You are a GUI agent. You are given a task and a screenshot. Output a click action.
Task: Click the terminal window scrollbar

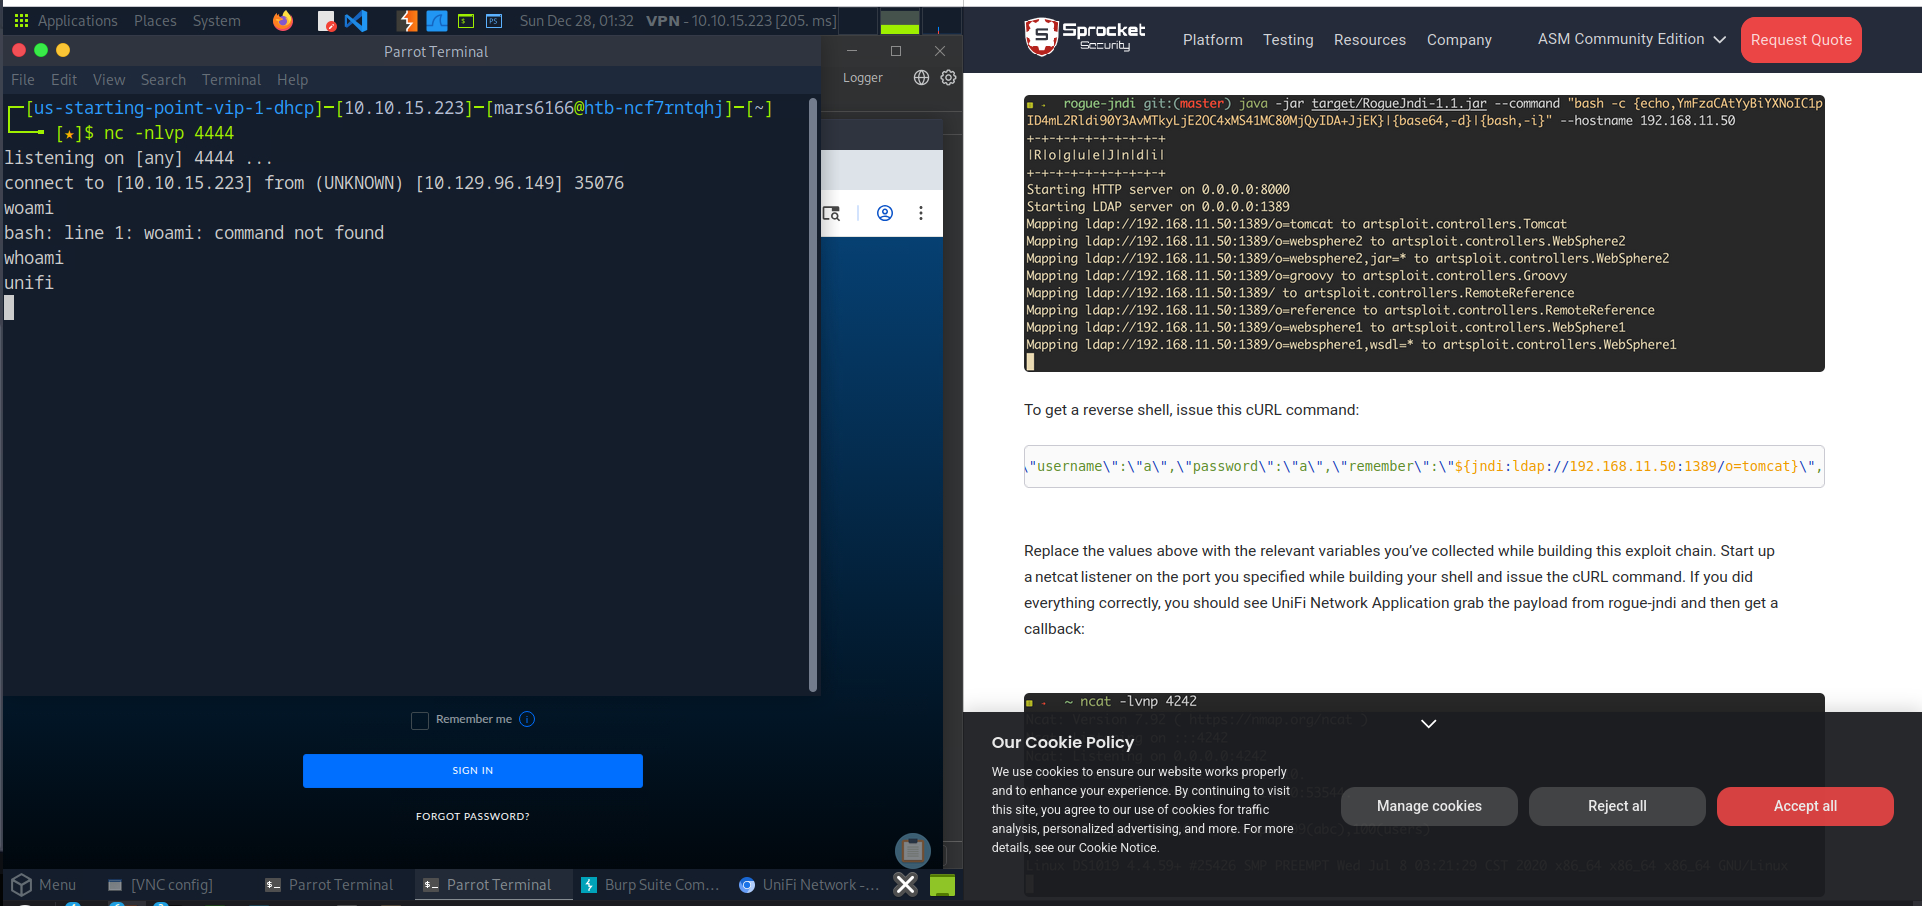812,400
